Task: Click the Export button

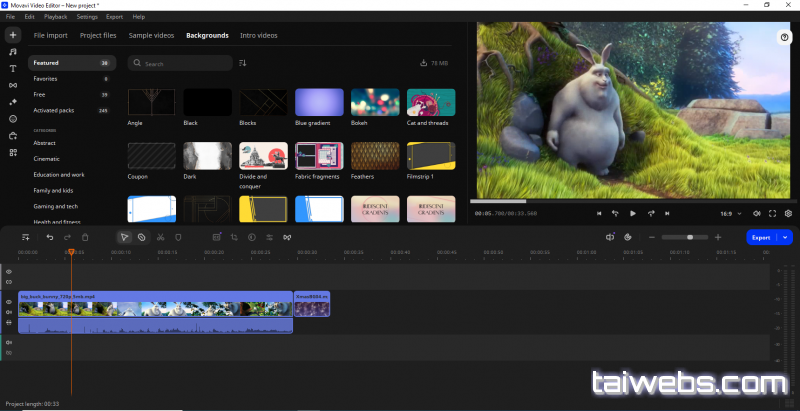Action: pyautogui.click(x=762, y=237)
